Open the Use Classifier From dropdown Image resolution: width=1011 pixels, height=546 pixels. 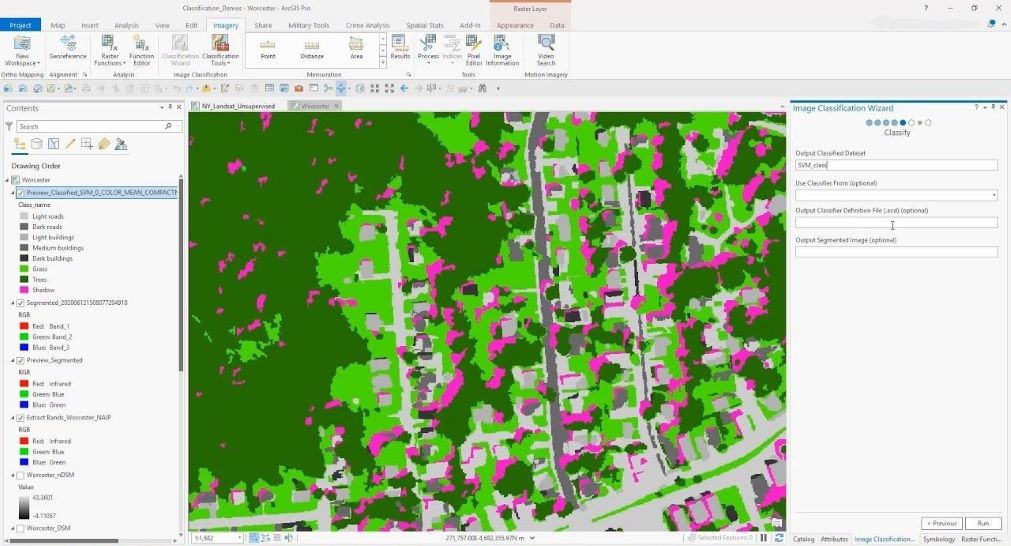pyautogui.click(x=994, y=195)
